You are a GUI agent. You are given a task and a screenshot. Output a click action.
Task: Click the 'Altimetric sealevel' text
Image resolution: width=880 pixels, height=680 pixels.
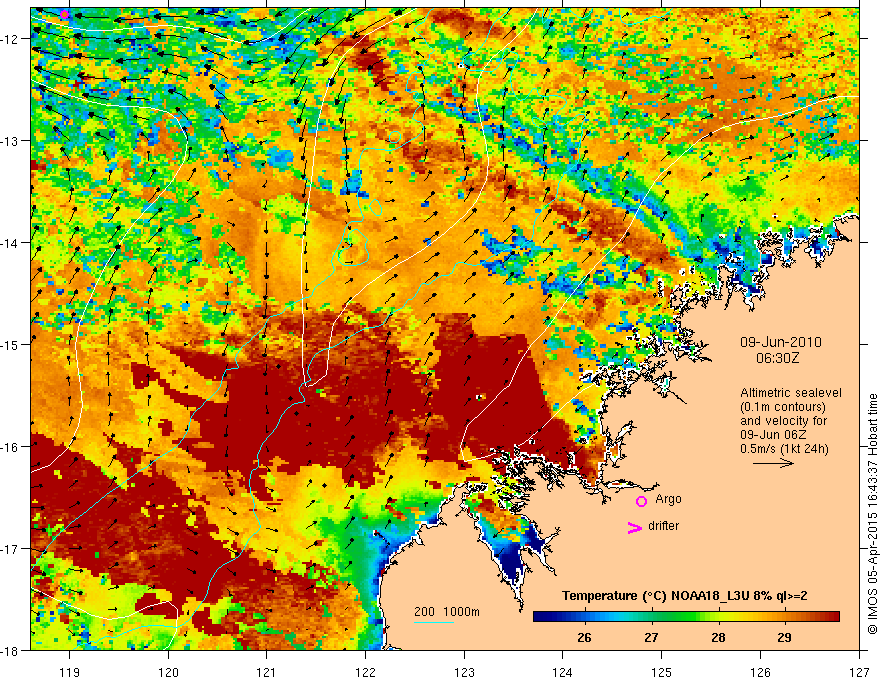click(x=791, y=393)
